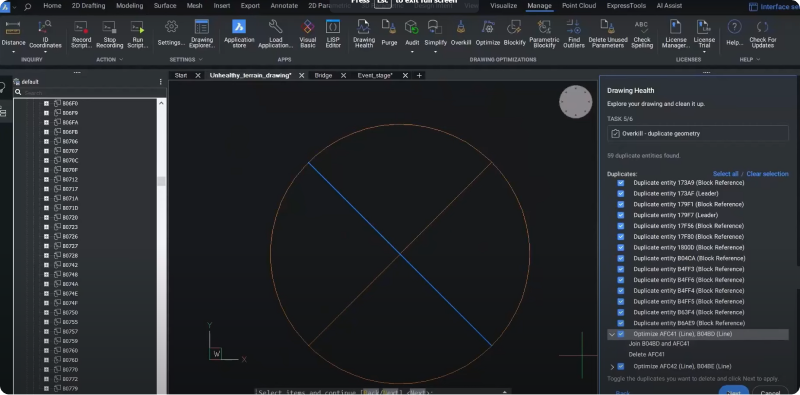Uncheck Duplicate entity 173AF (Leader) checkbox
This screenshot has width=800, height=395.
(620, 193)
